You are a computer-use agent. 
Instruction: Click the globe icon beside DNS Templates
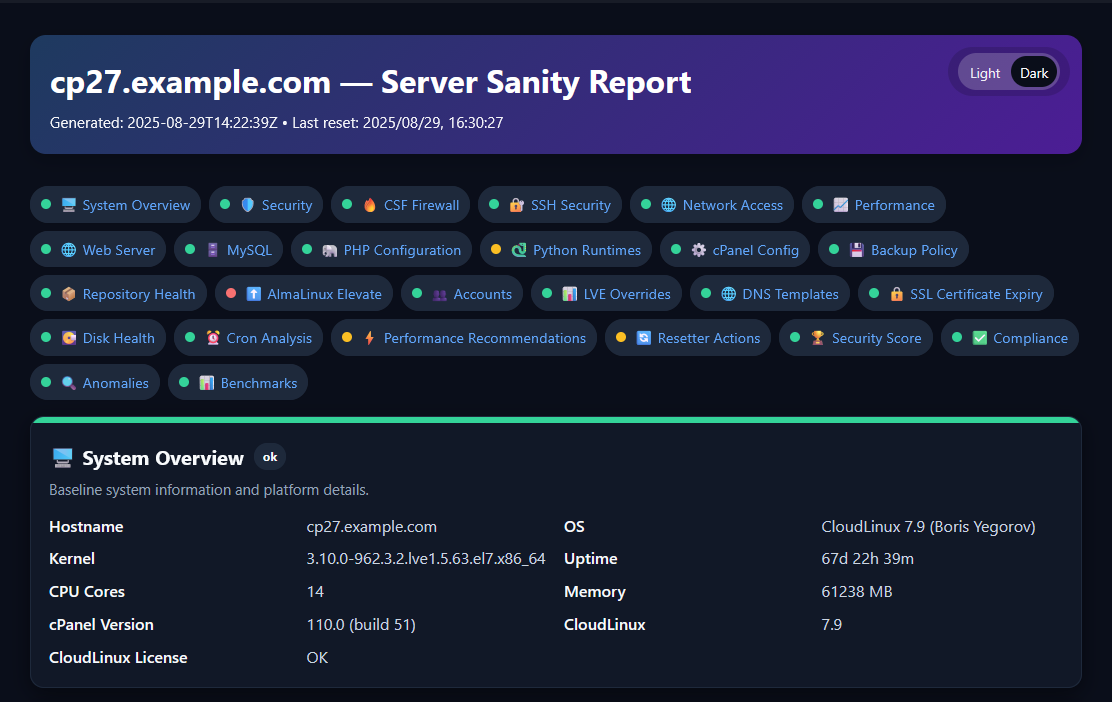[728, 294]
